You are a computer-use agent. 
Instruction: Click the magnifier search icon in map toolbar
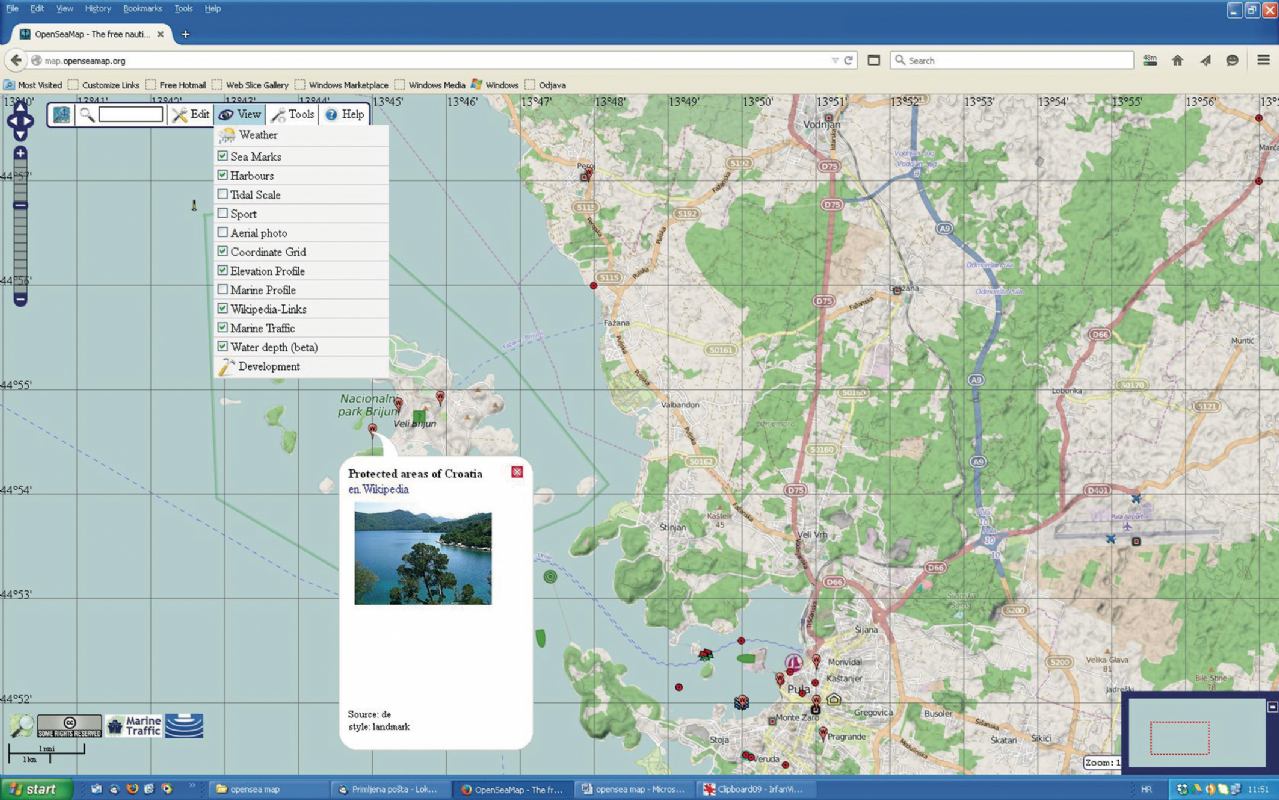87,115
